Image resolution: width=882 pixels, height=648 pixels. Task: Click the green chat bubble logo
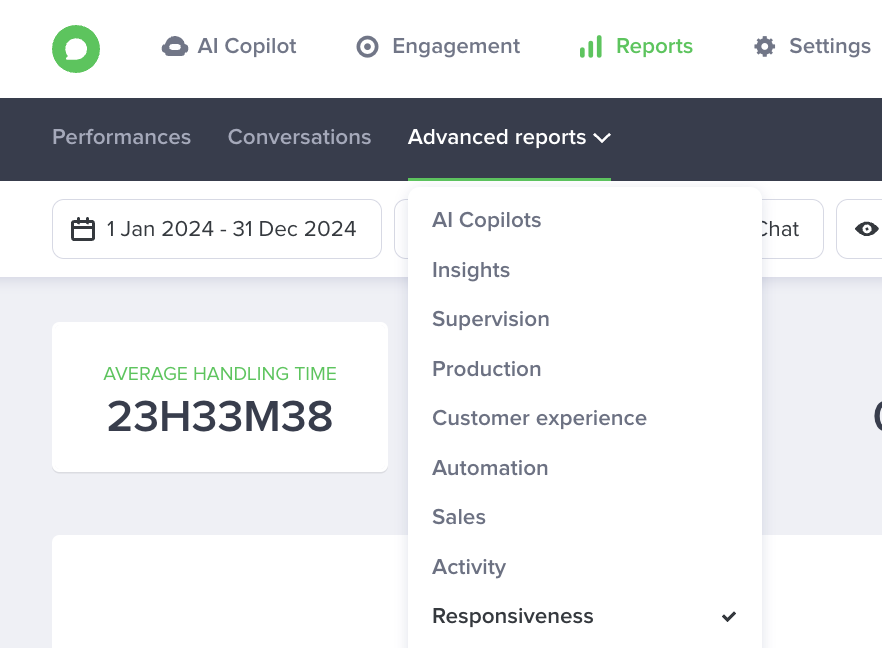(76, 49)
